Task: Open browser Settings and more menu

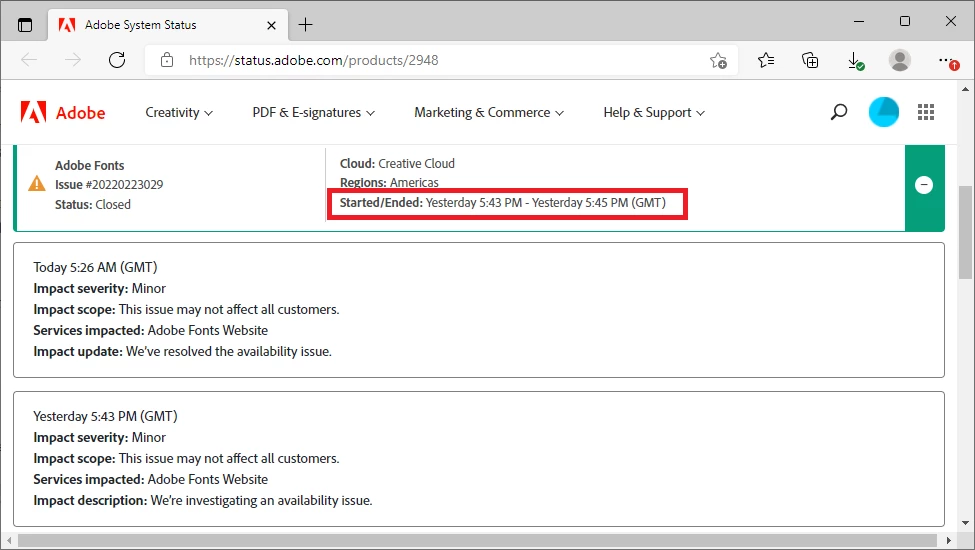Action: [x=948, y=61]
